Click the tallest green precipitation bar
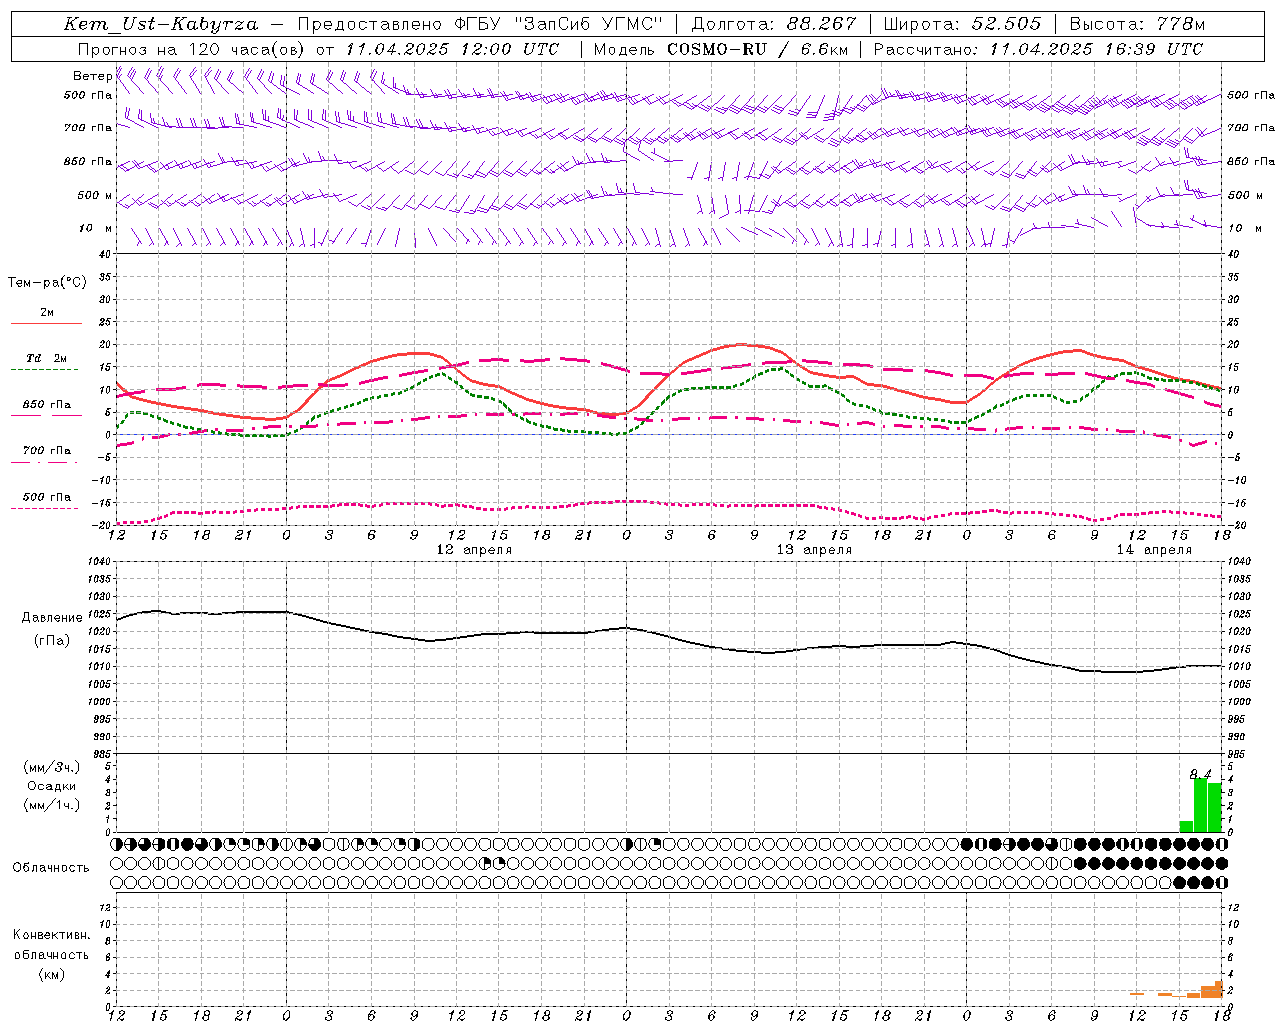Image resolution: width=1280 pixels, height=1024 pixels. (1200, 805)
